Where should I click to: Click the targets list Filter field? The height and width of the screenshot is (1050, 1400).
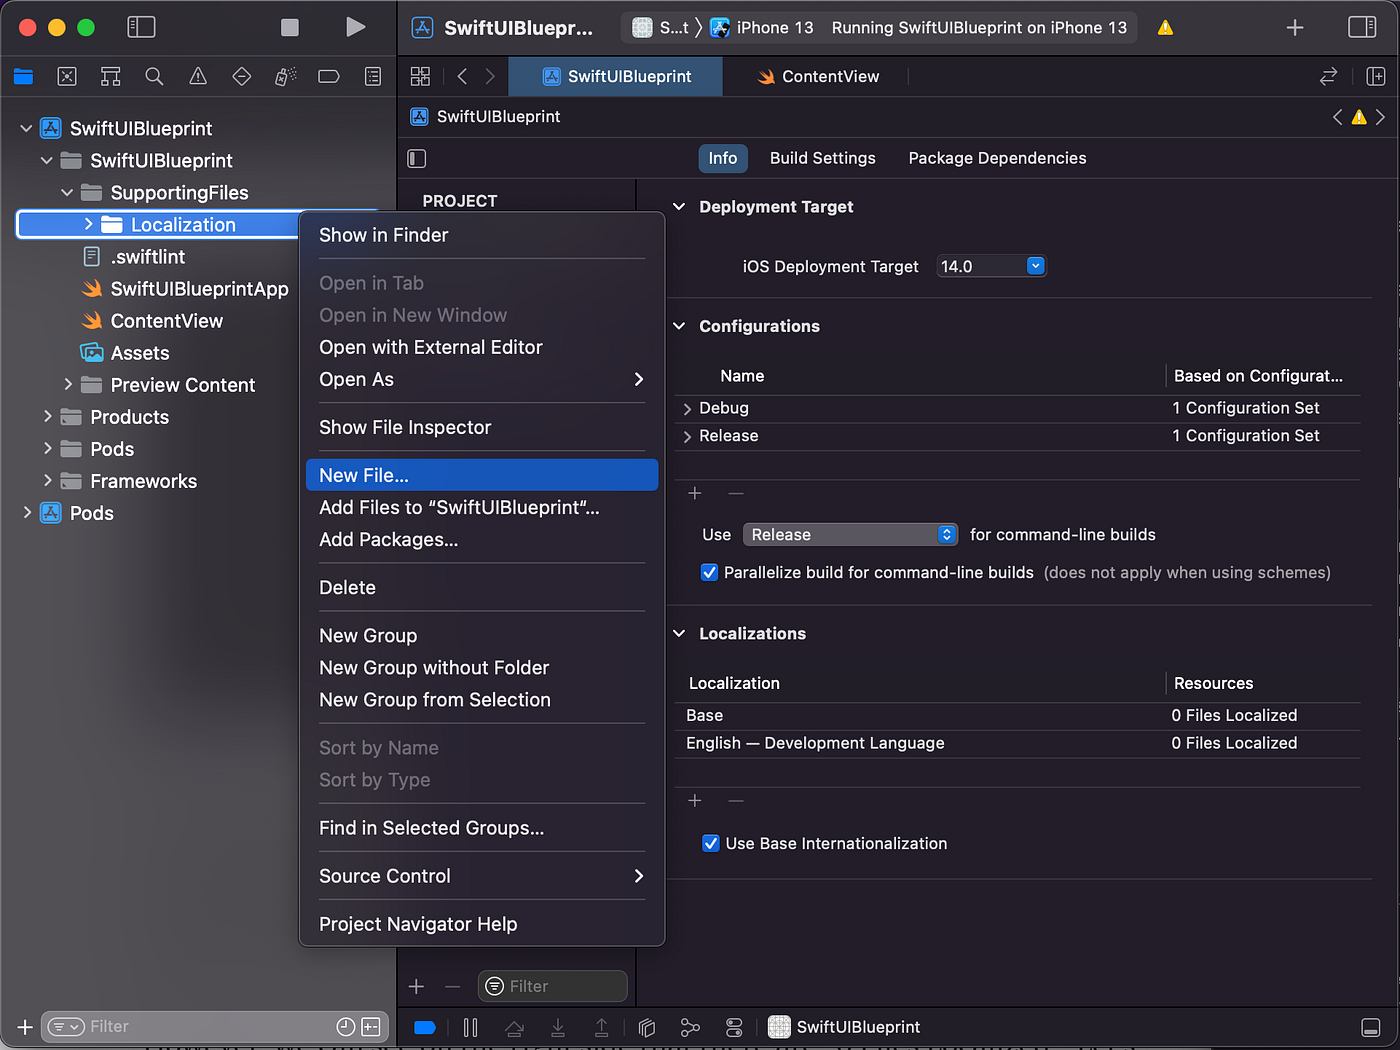click(x=553, y=987)
